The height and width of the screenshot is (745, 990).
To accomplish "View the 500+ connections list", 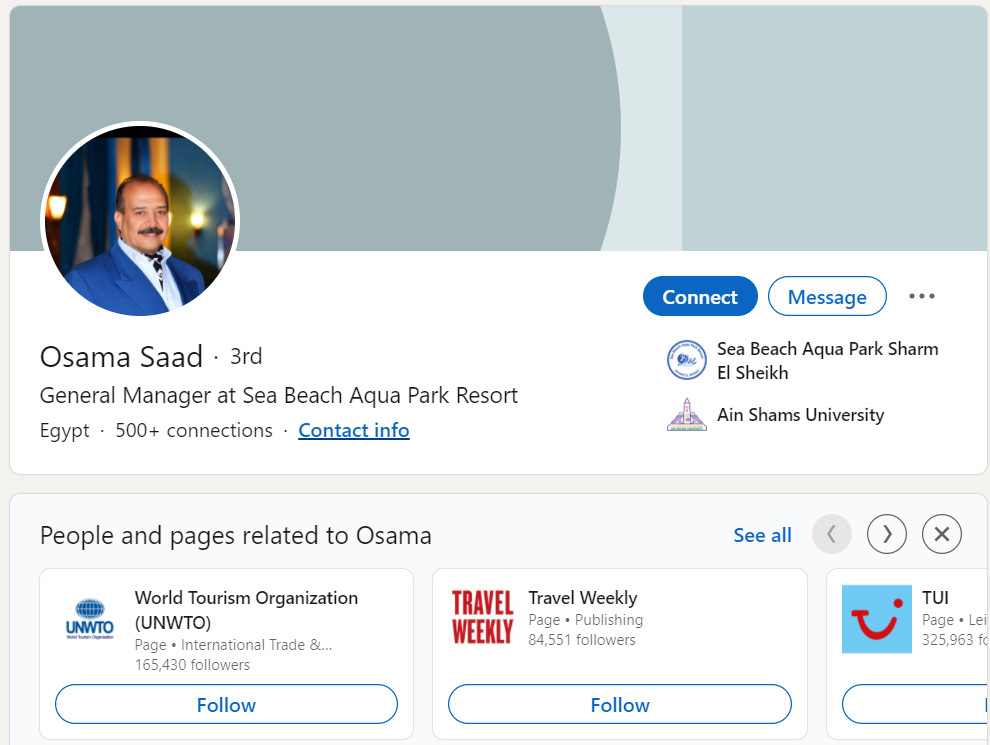I will pyautogui.click(x=194, y=431).
